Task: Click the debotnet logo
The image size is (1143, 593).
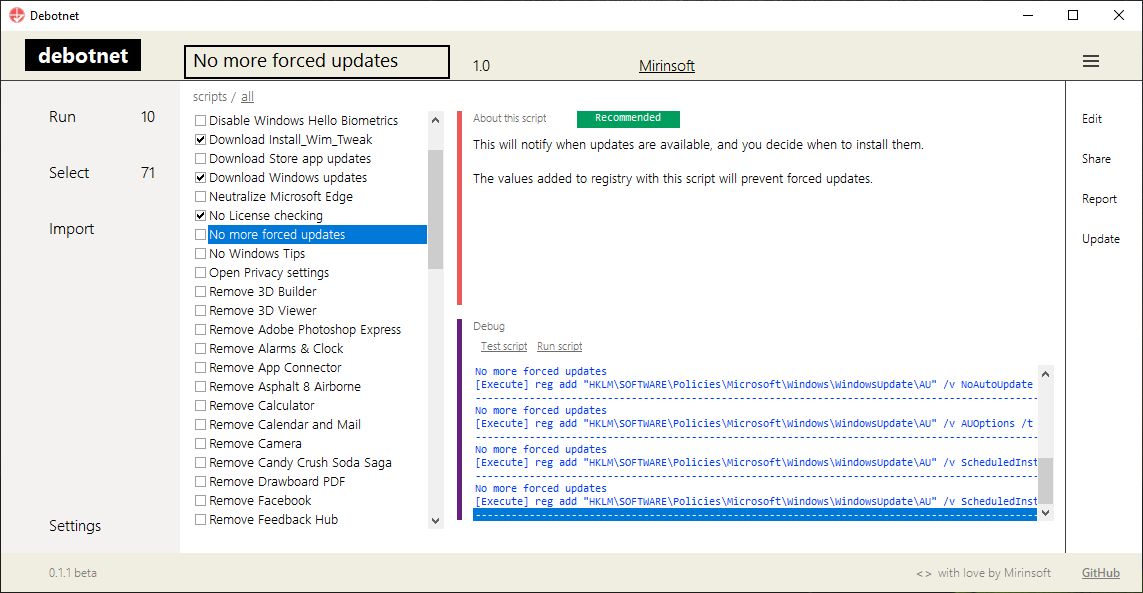Action: tap(83, 55)
